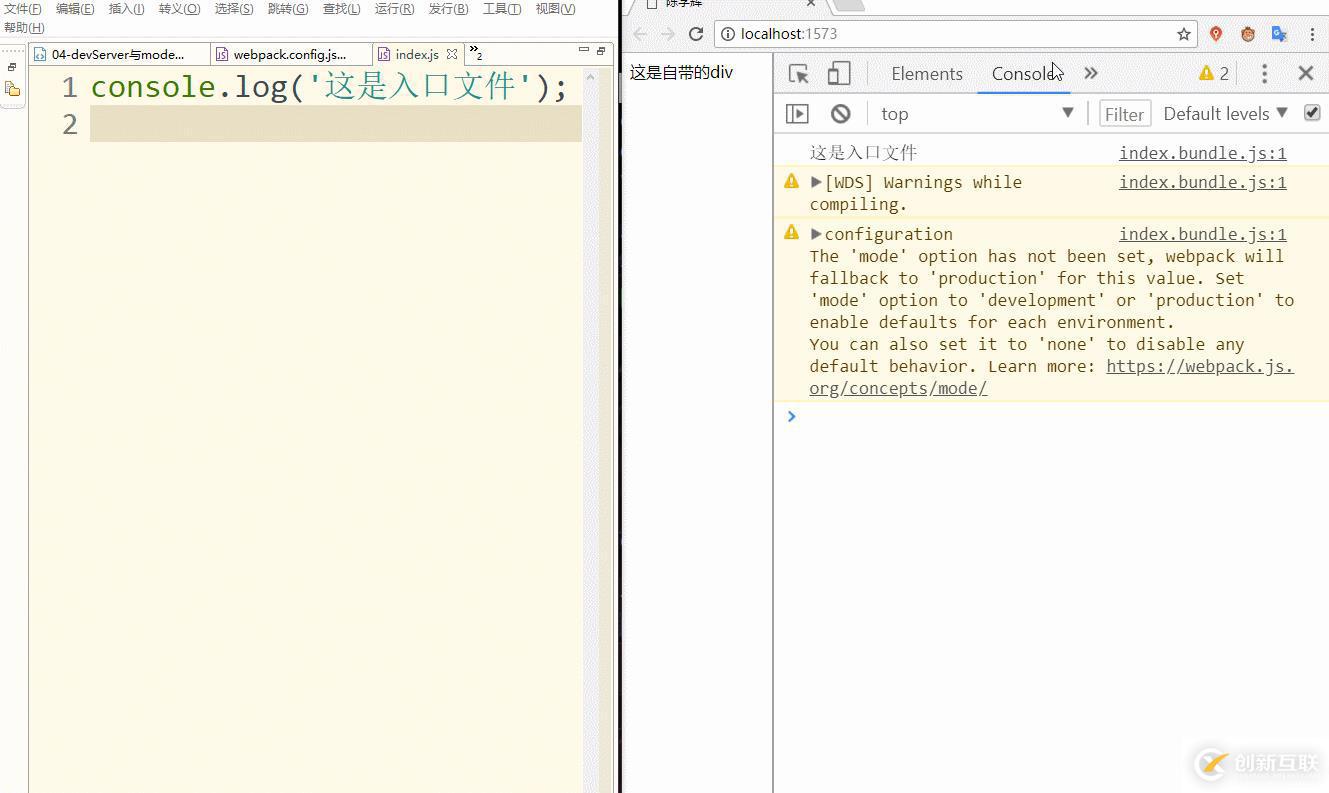Bookmark this page with the star
This screenshot has height=793, width=1329.
pyautogui.click(x=1184, y=34)
